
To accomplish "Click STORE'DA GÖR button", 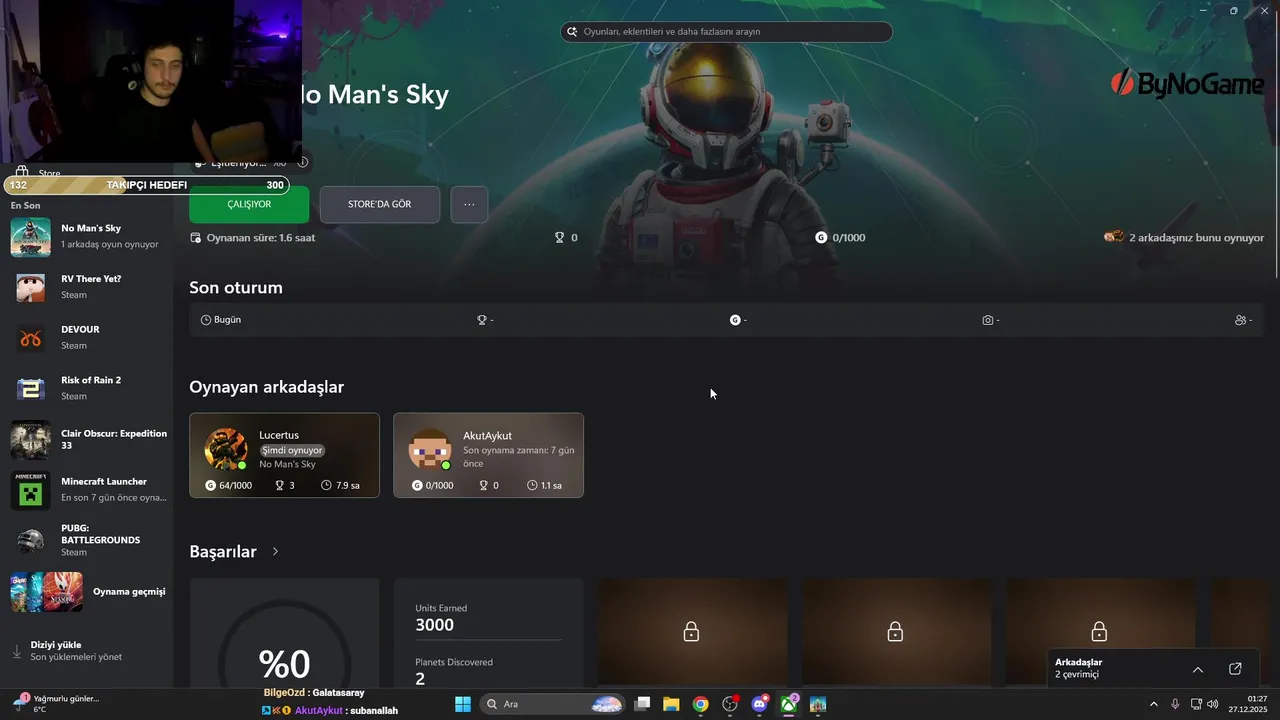I will point(380,204).
